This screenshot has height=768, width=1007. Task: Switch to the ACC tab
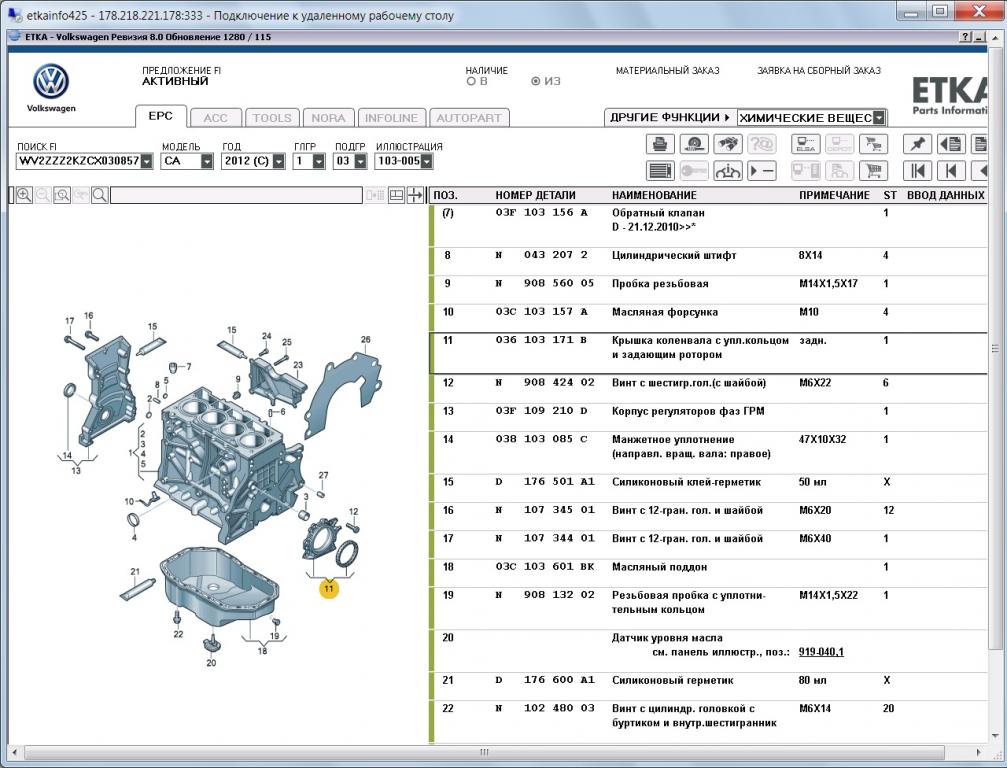click(x=216, y=118)
